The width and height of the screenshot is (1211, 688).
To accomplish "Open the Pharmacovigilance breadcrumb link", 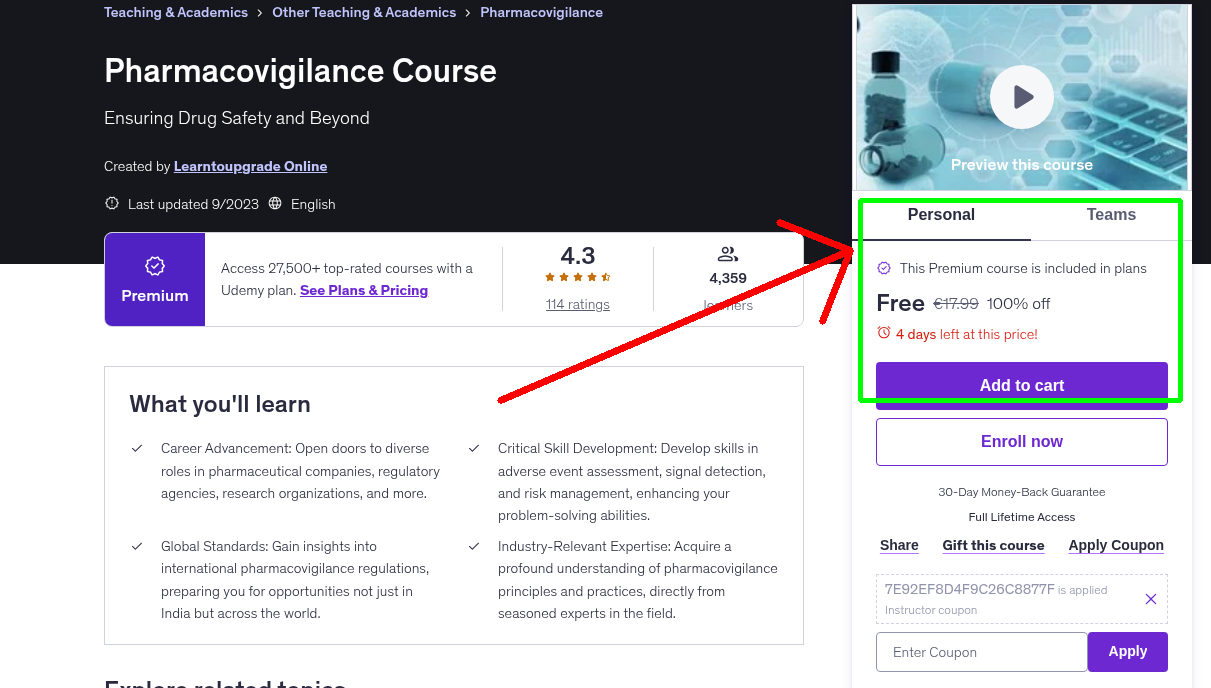I will 541,12.
